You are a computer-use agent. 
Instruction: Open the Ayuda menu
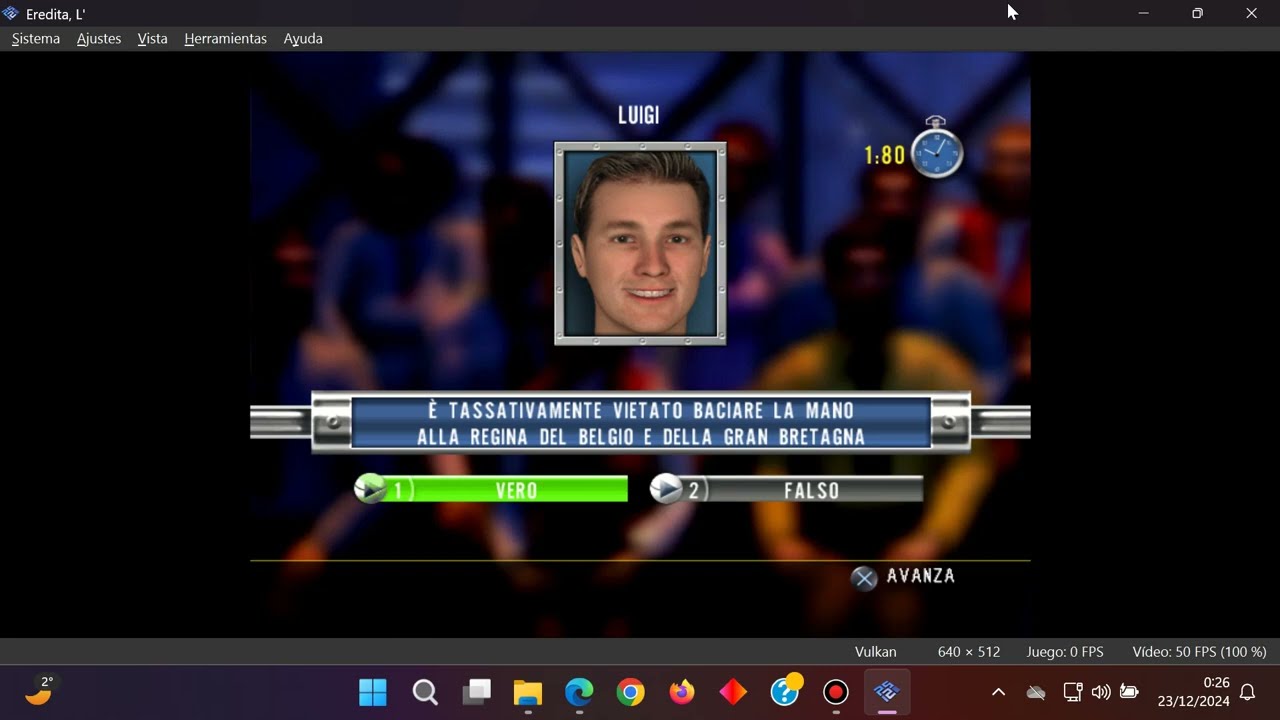[x=303, y=39]
